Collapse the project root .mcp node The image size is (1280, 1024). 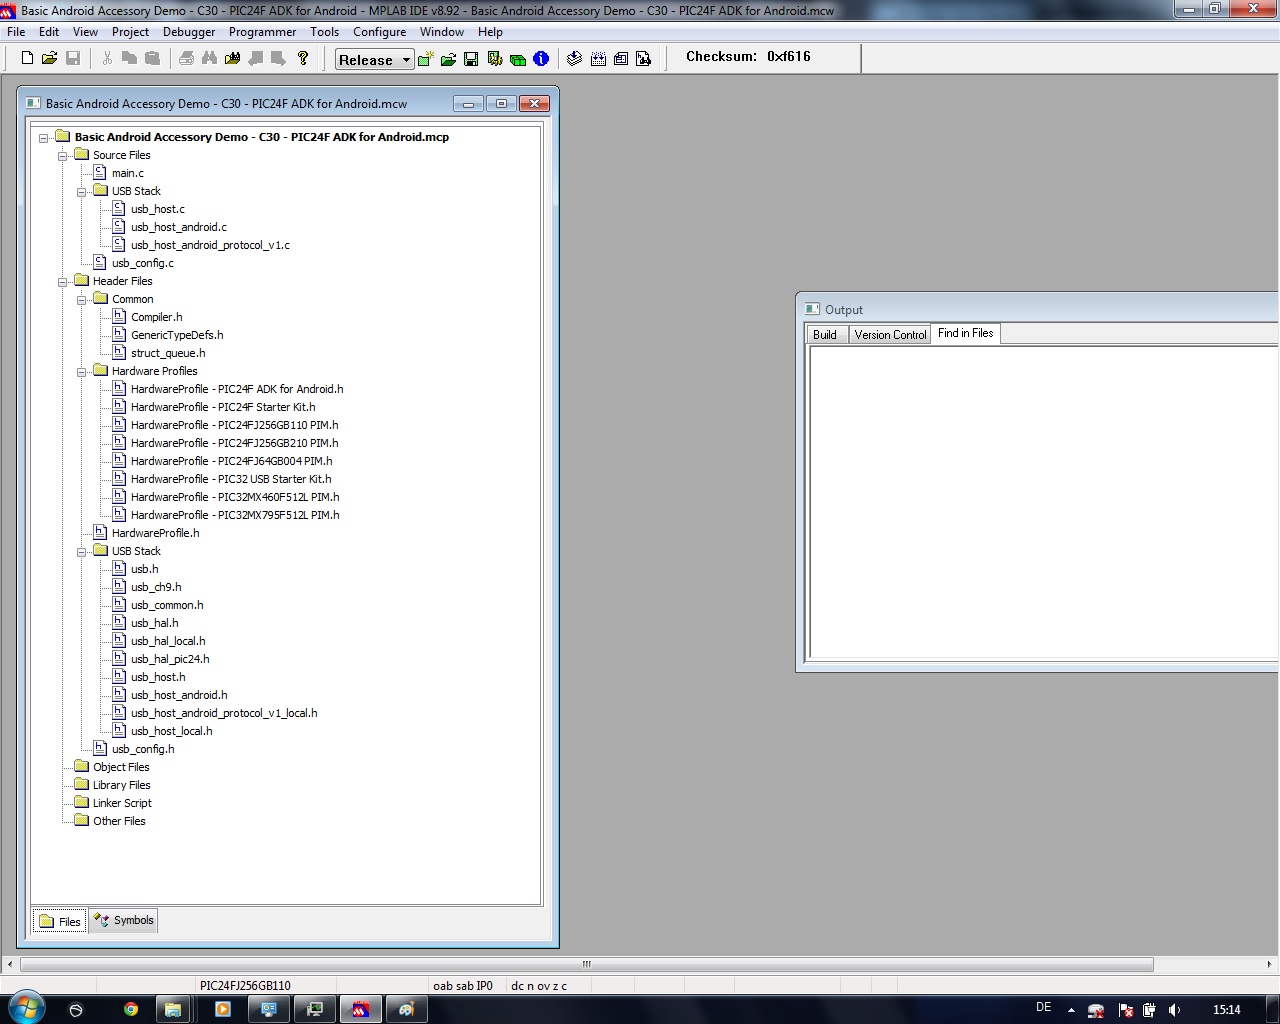click(x=44, y=138)
